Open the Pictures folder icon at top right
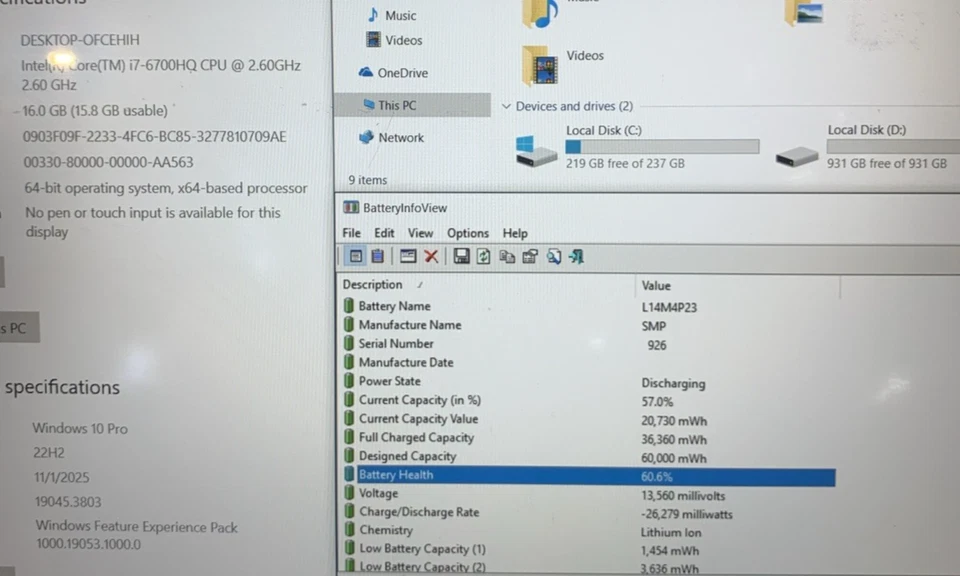This screenshot has width=960, height=576. click(804, 12)
